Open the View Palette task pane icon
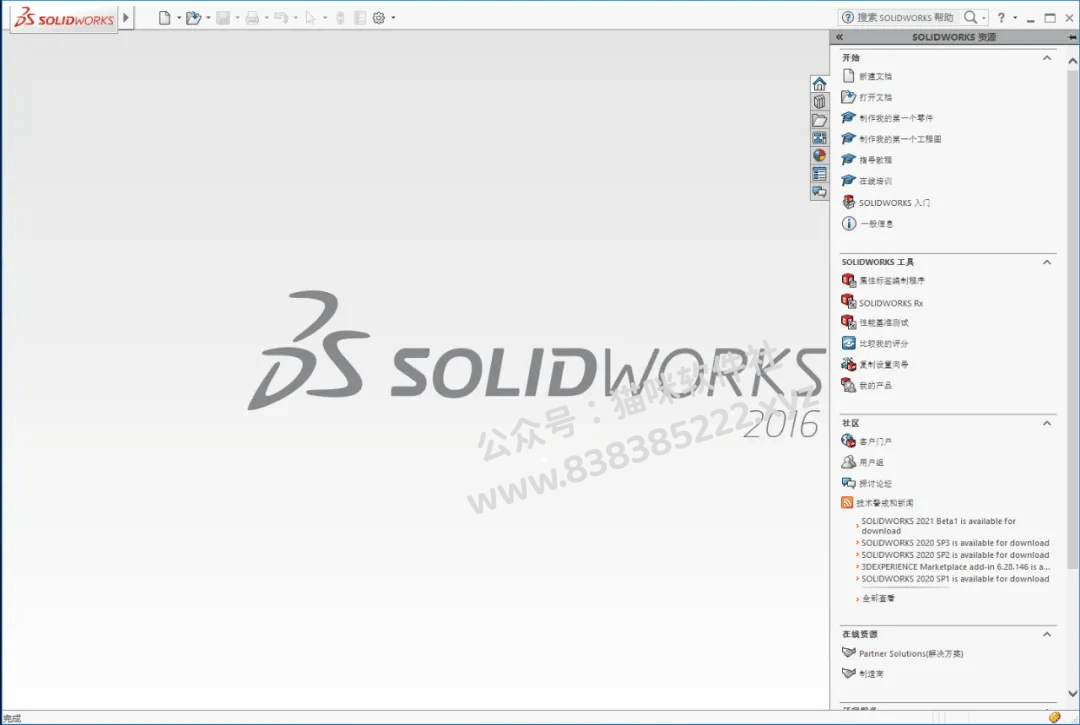The width and height of the screenshot is (1080, 725). pos(819,138)
